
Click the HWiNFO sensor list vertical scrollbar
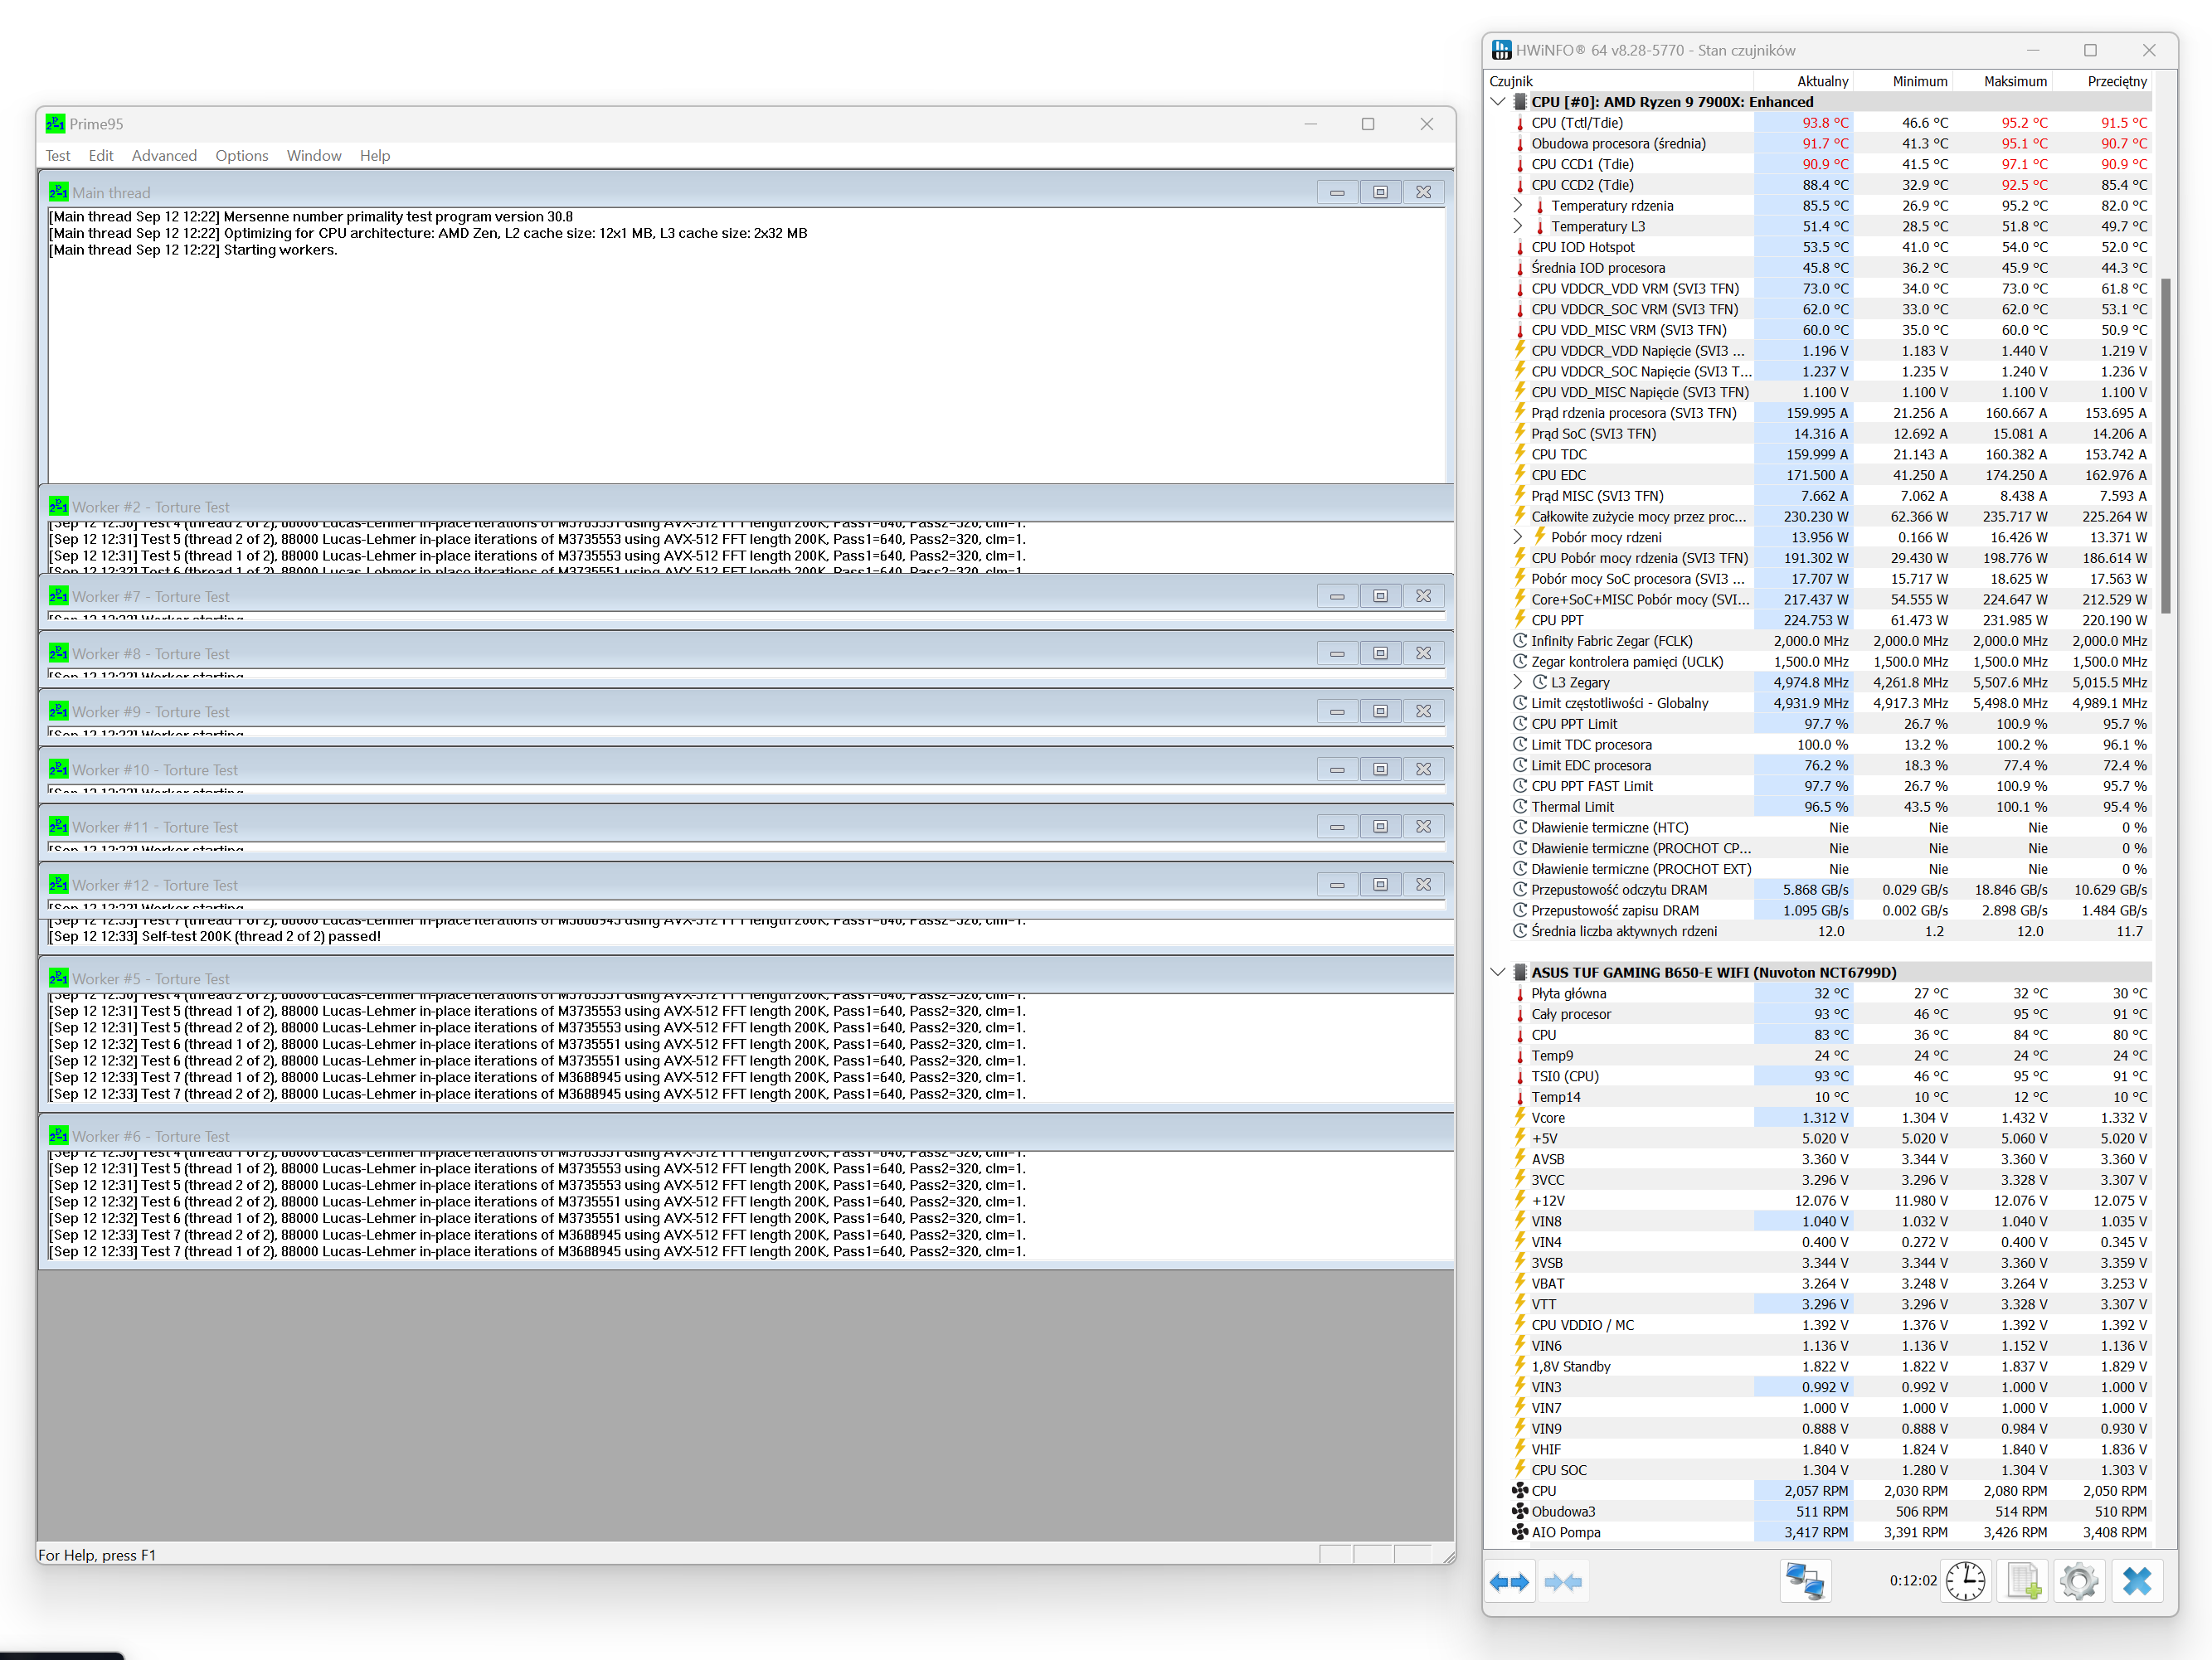[x=2165, y=445]
